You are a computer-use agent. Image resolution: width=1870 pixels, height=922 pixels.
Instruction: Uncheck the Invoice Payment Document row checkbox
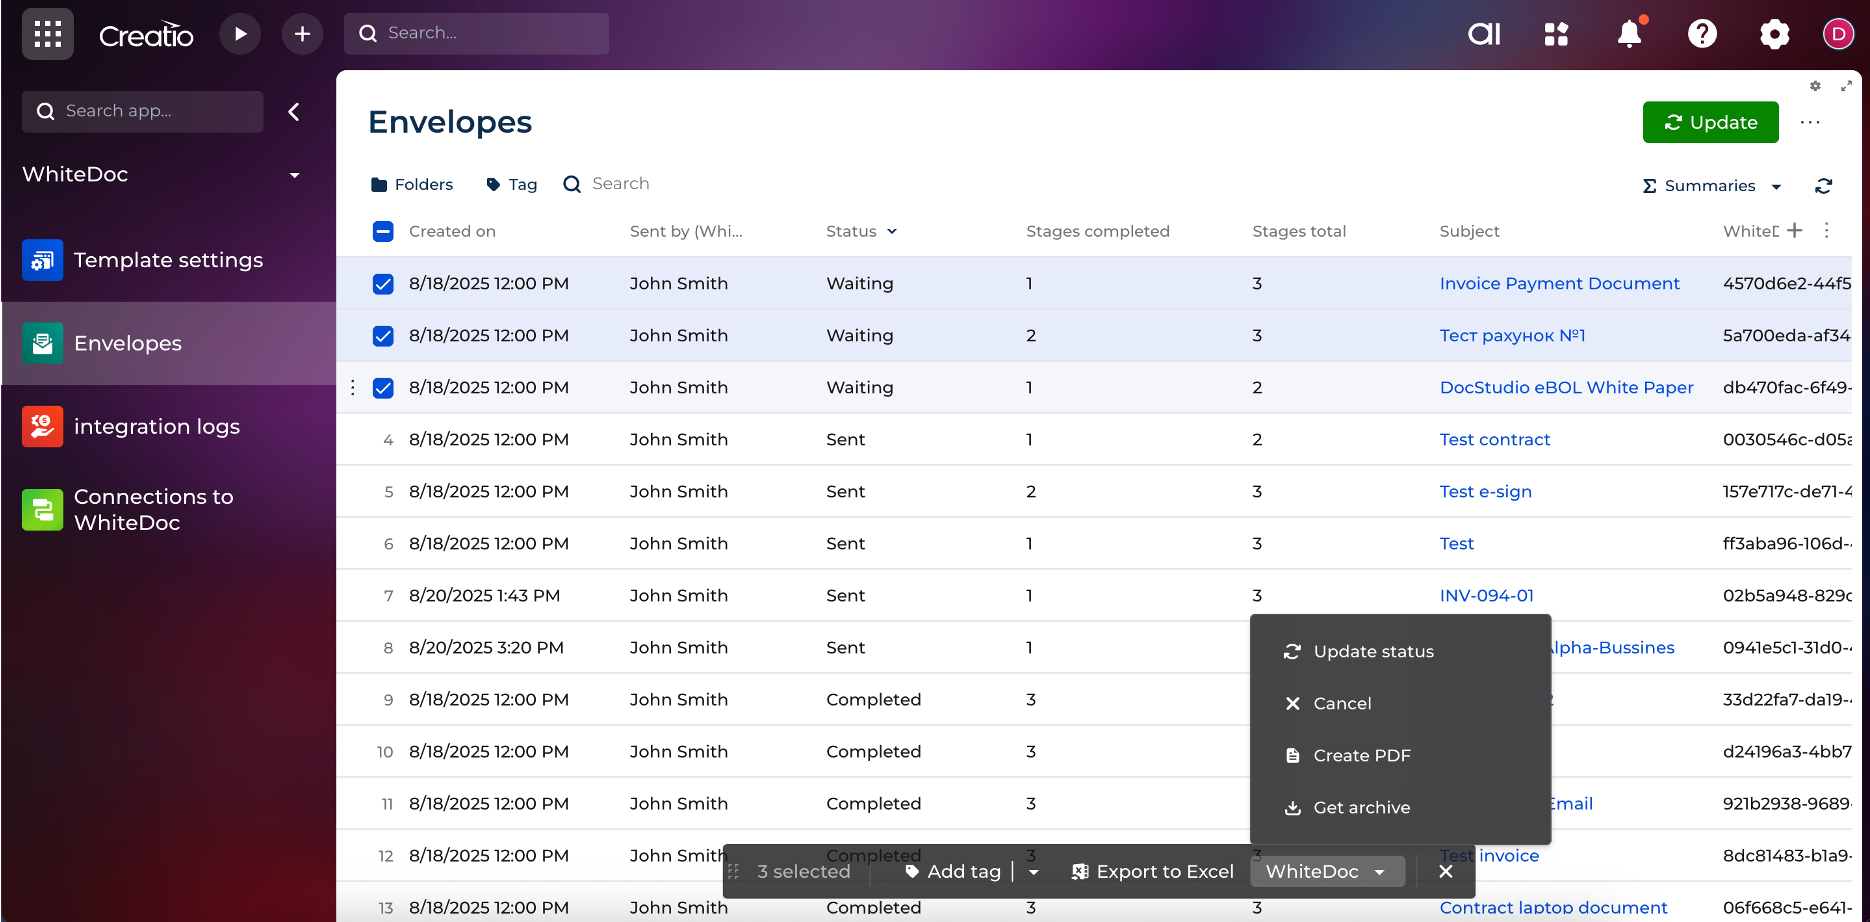(383, 284)
